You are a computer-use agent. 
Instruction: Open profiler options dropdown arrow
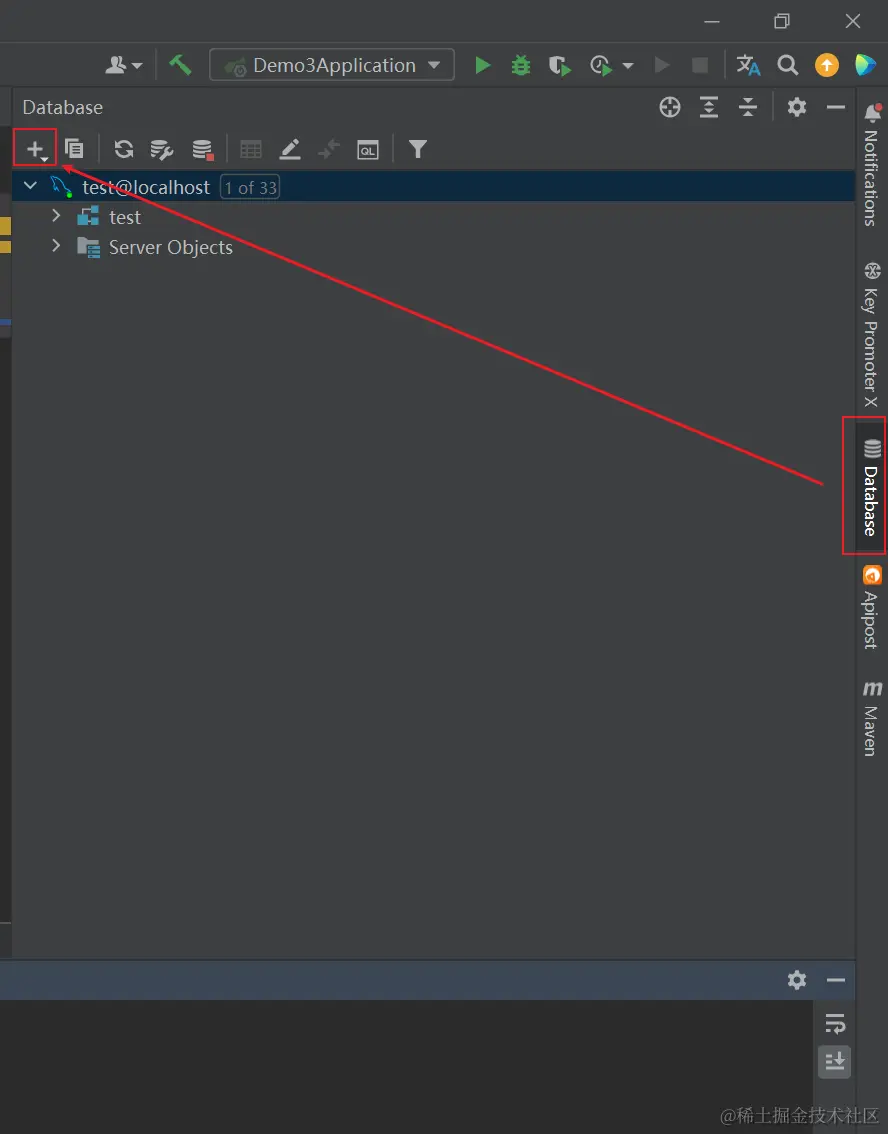tap(628, 66)
